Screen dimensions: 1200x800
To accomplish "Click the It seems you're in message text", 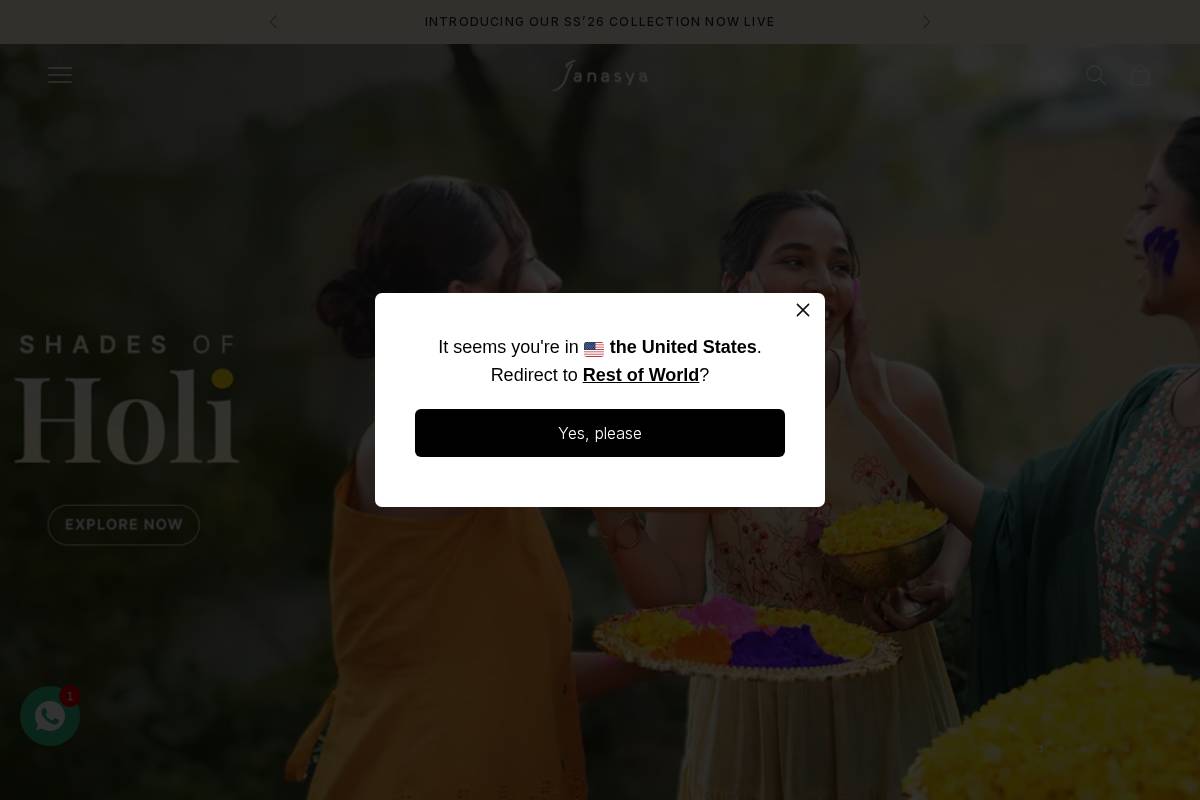I will pyautogui.click(x=508, y=347).
